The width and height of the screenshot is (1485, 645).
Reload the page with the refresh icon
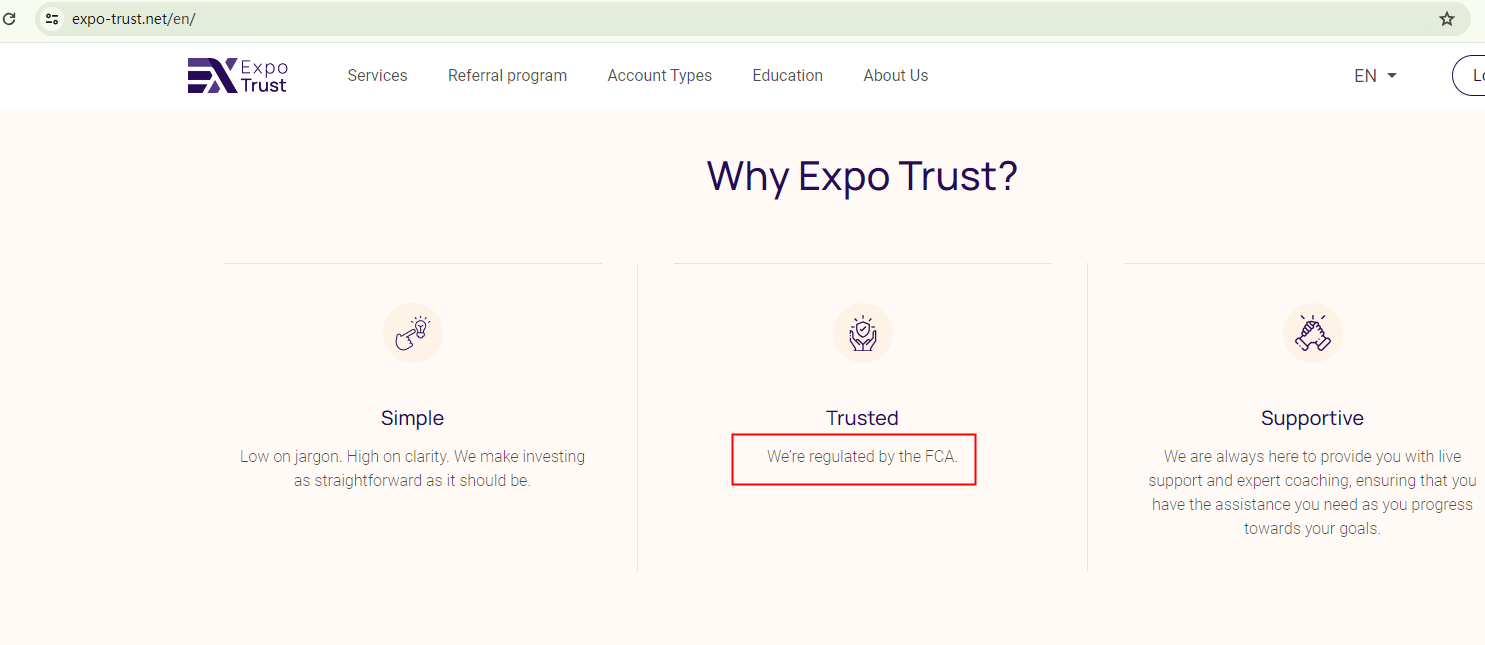tap(9, 19)
